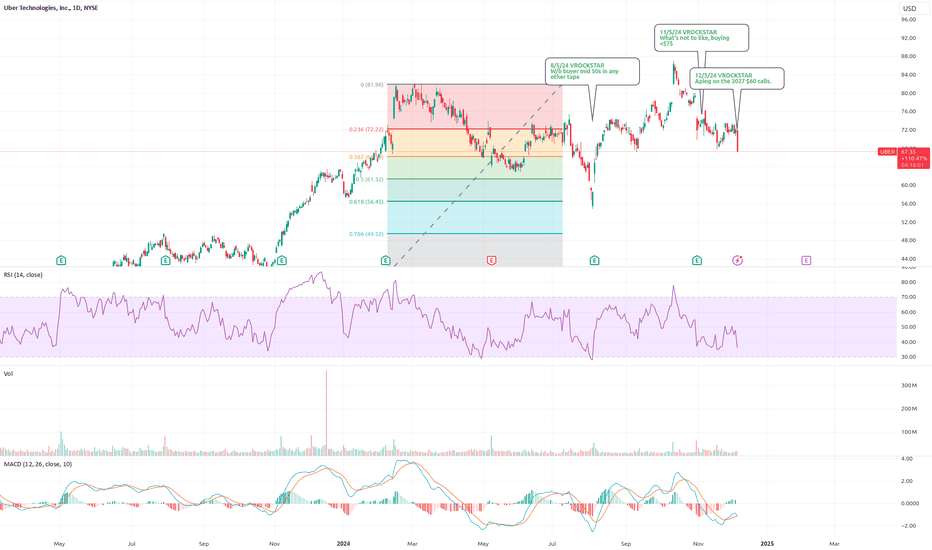This screenshot has height=550, width=932.
Task: Select the 8/5/24 VROCKSTAR callout note
Action: tap(593, 71)
